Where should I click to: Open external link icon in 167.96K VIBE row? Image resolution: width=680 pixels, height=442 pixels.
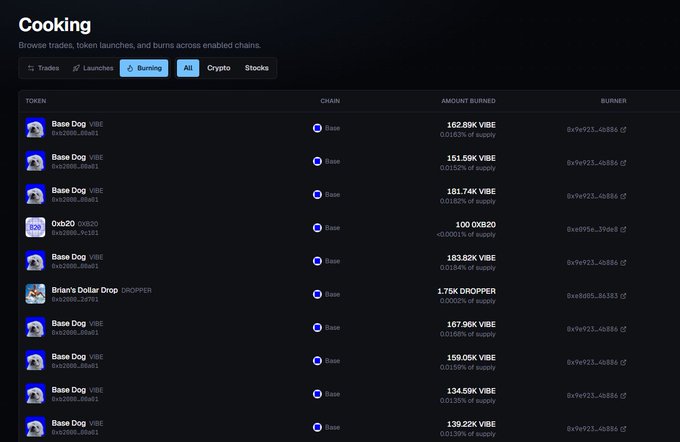[x=623, y=329]
